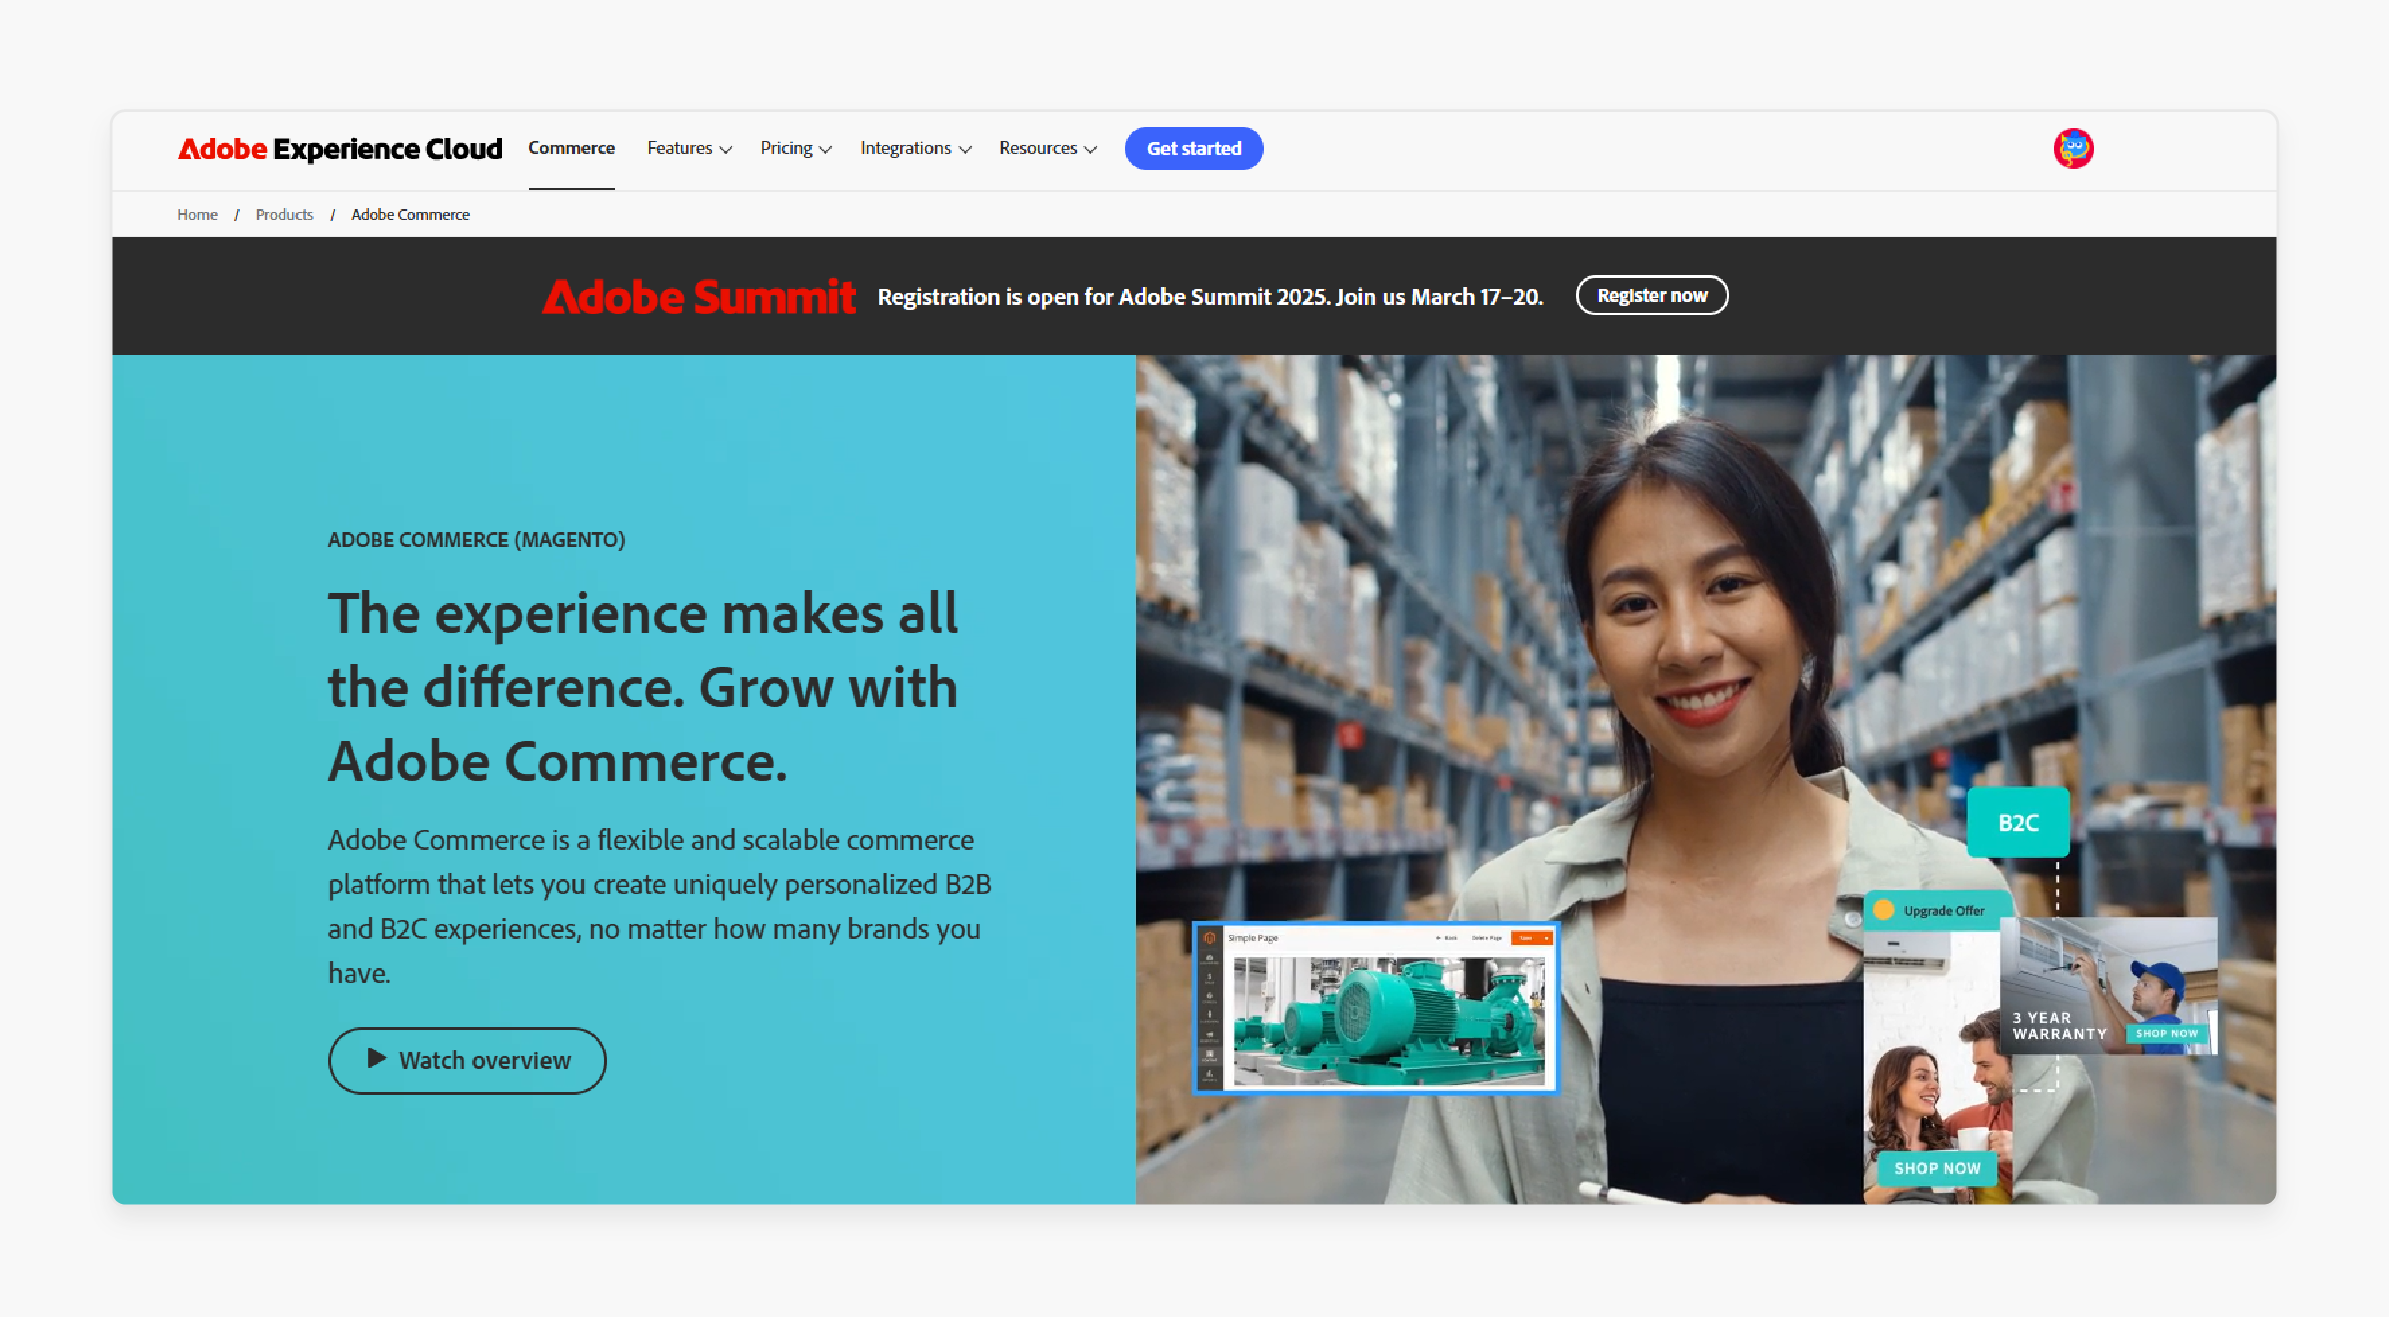Click the Resources dropdown chevron icon

pos(1092,150)
